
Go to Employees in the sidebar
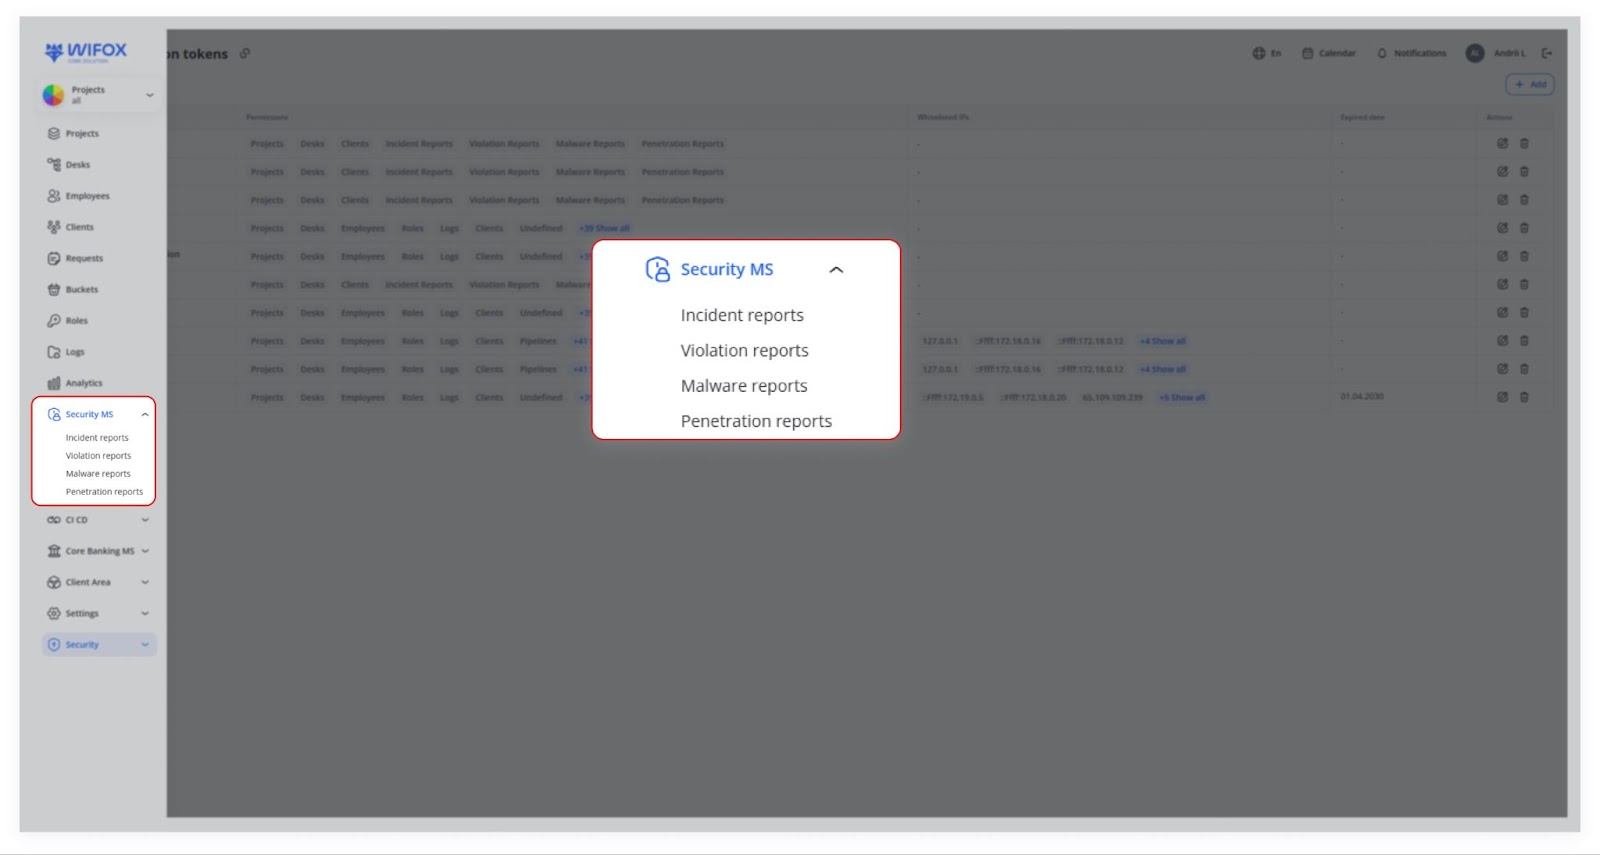[78, 196]
